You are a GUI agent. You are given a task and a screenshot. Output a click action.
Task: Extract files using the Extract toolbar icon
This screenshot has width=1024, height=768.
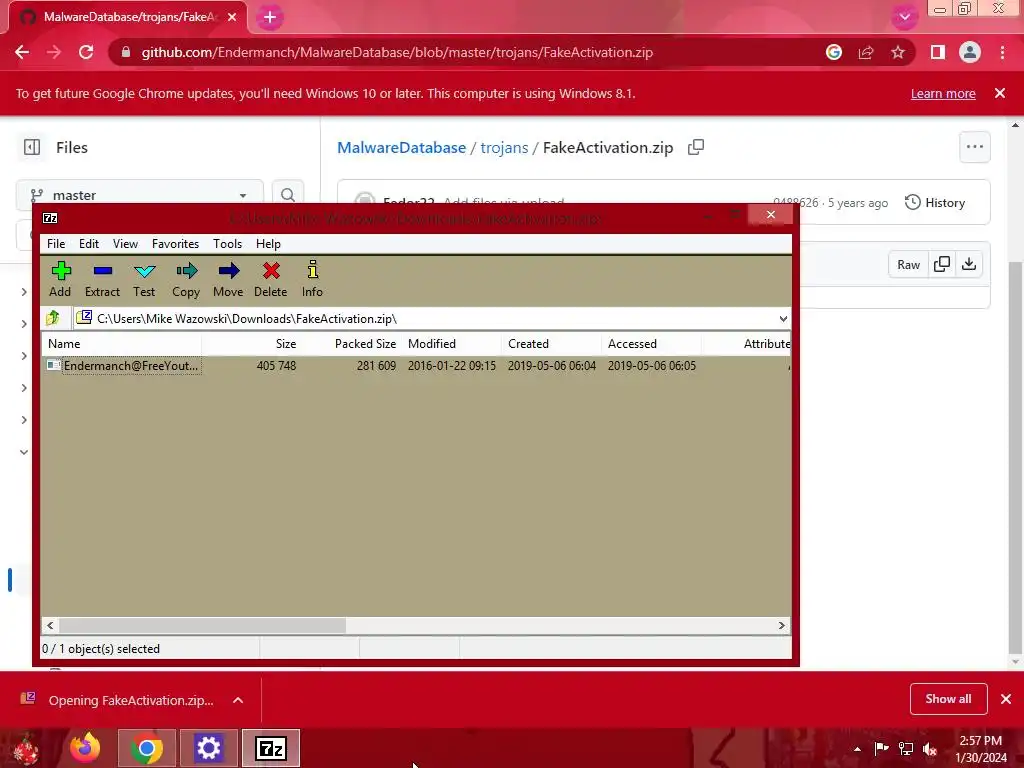pos(103,280)
